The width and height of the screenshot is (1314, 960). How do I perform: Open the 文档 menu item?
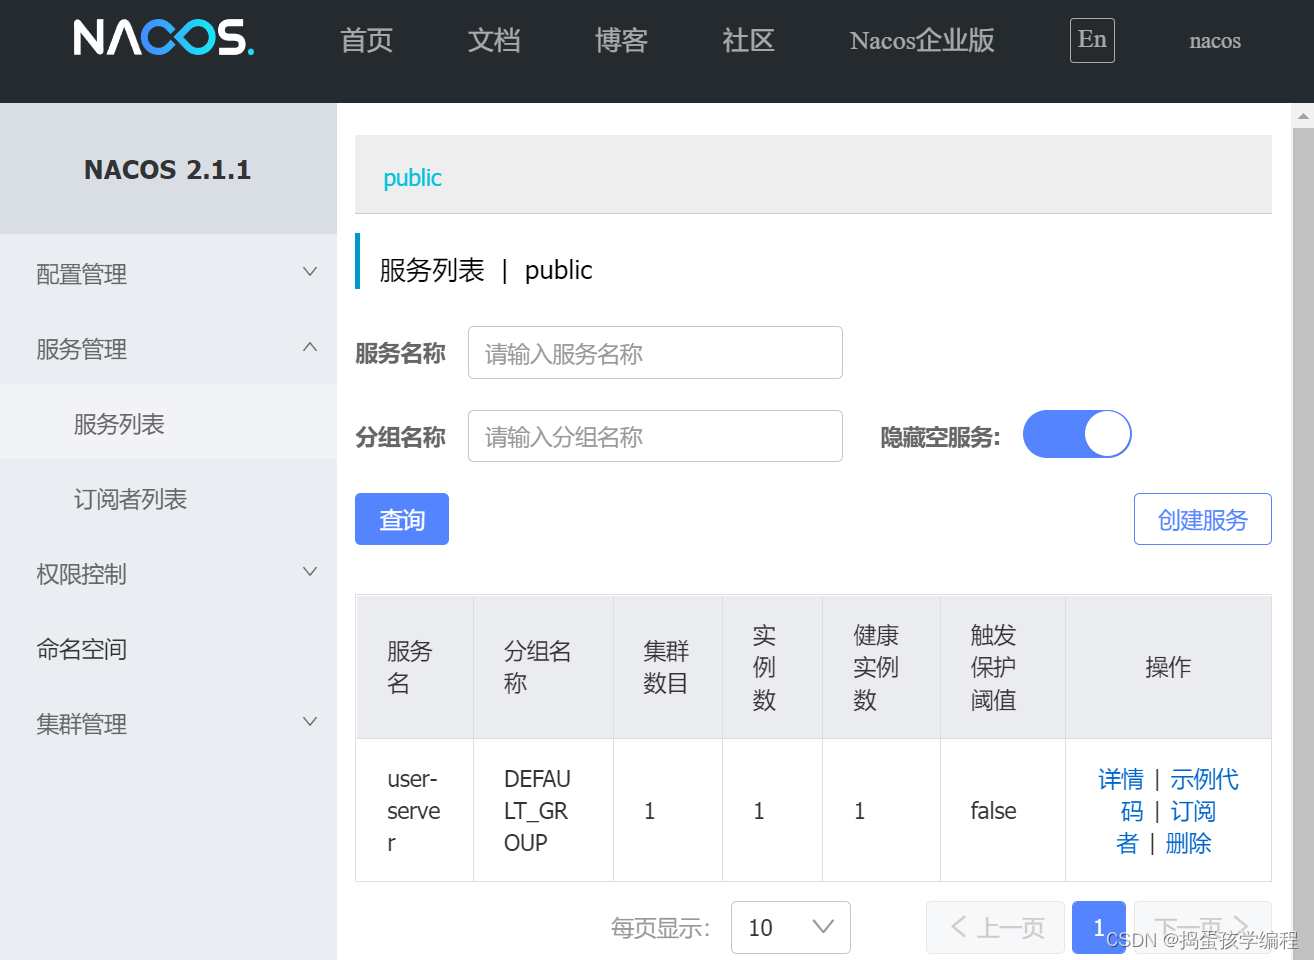click(x=494, y=41)
